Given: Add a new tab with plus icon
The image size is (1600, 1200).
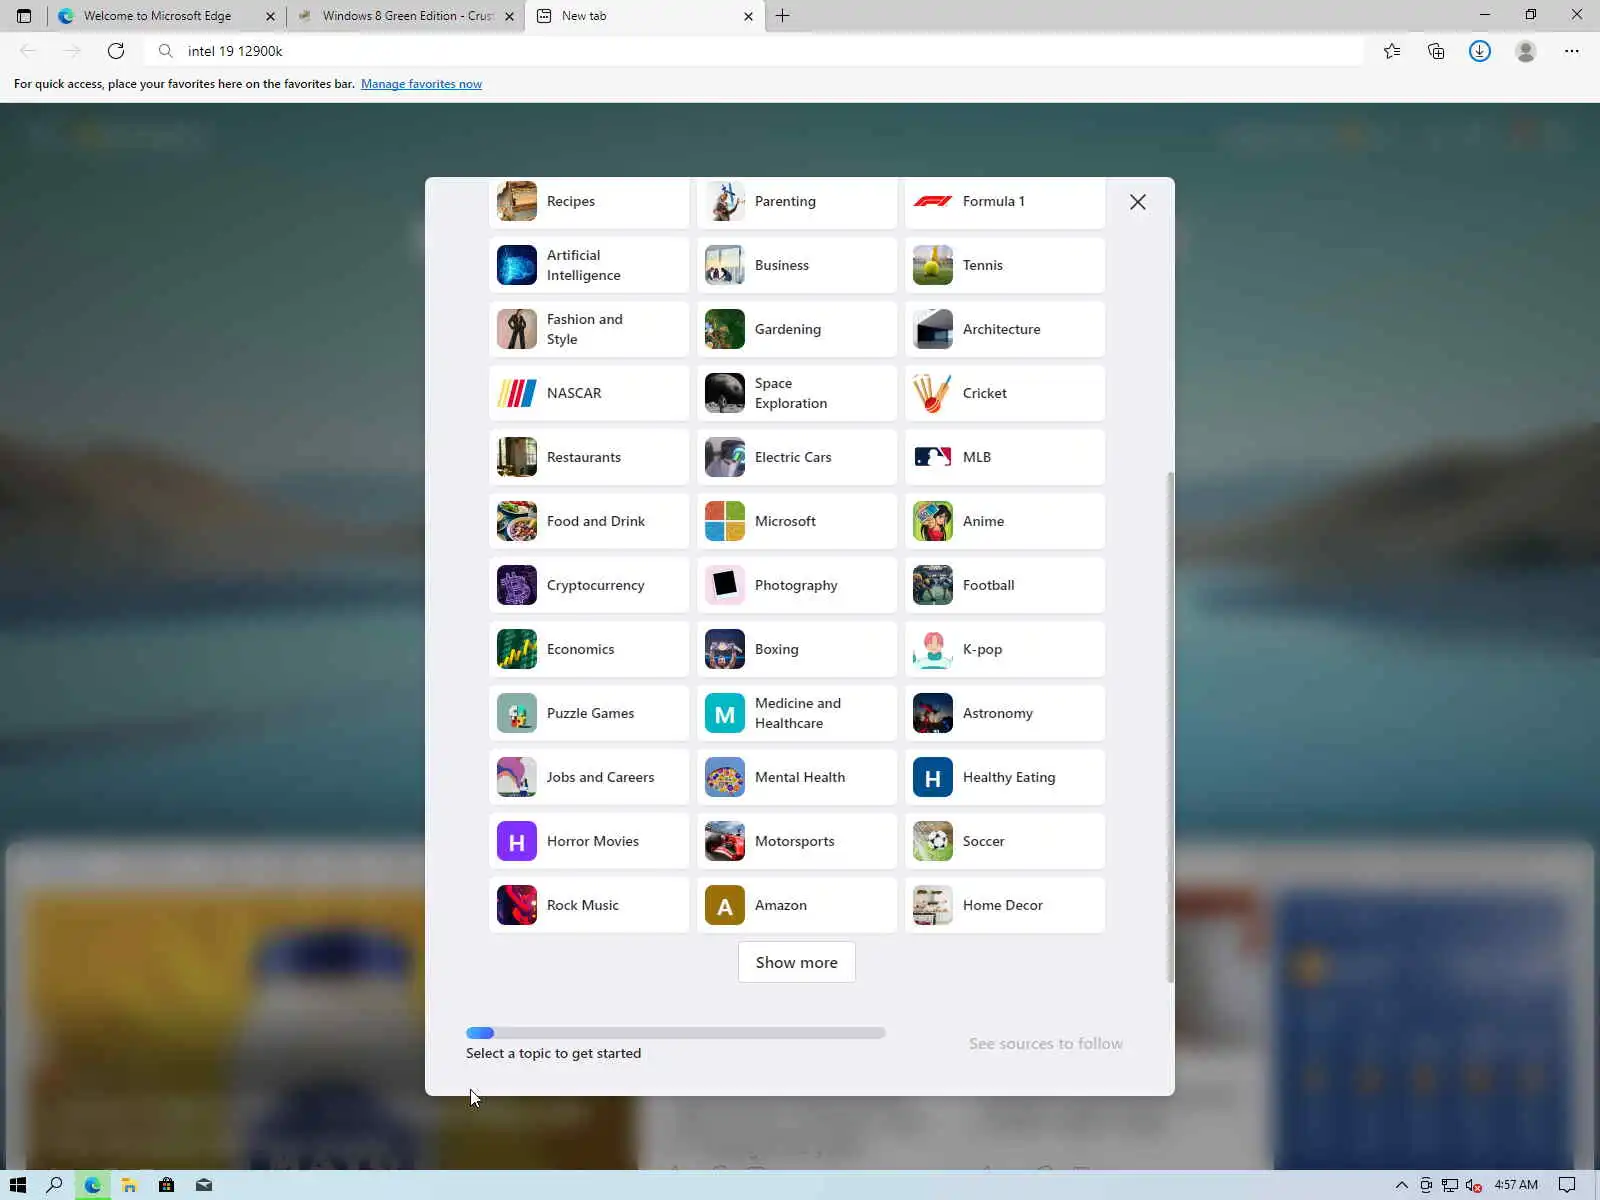Looking at the screenshot, I should (783, 16).
